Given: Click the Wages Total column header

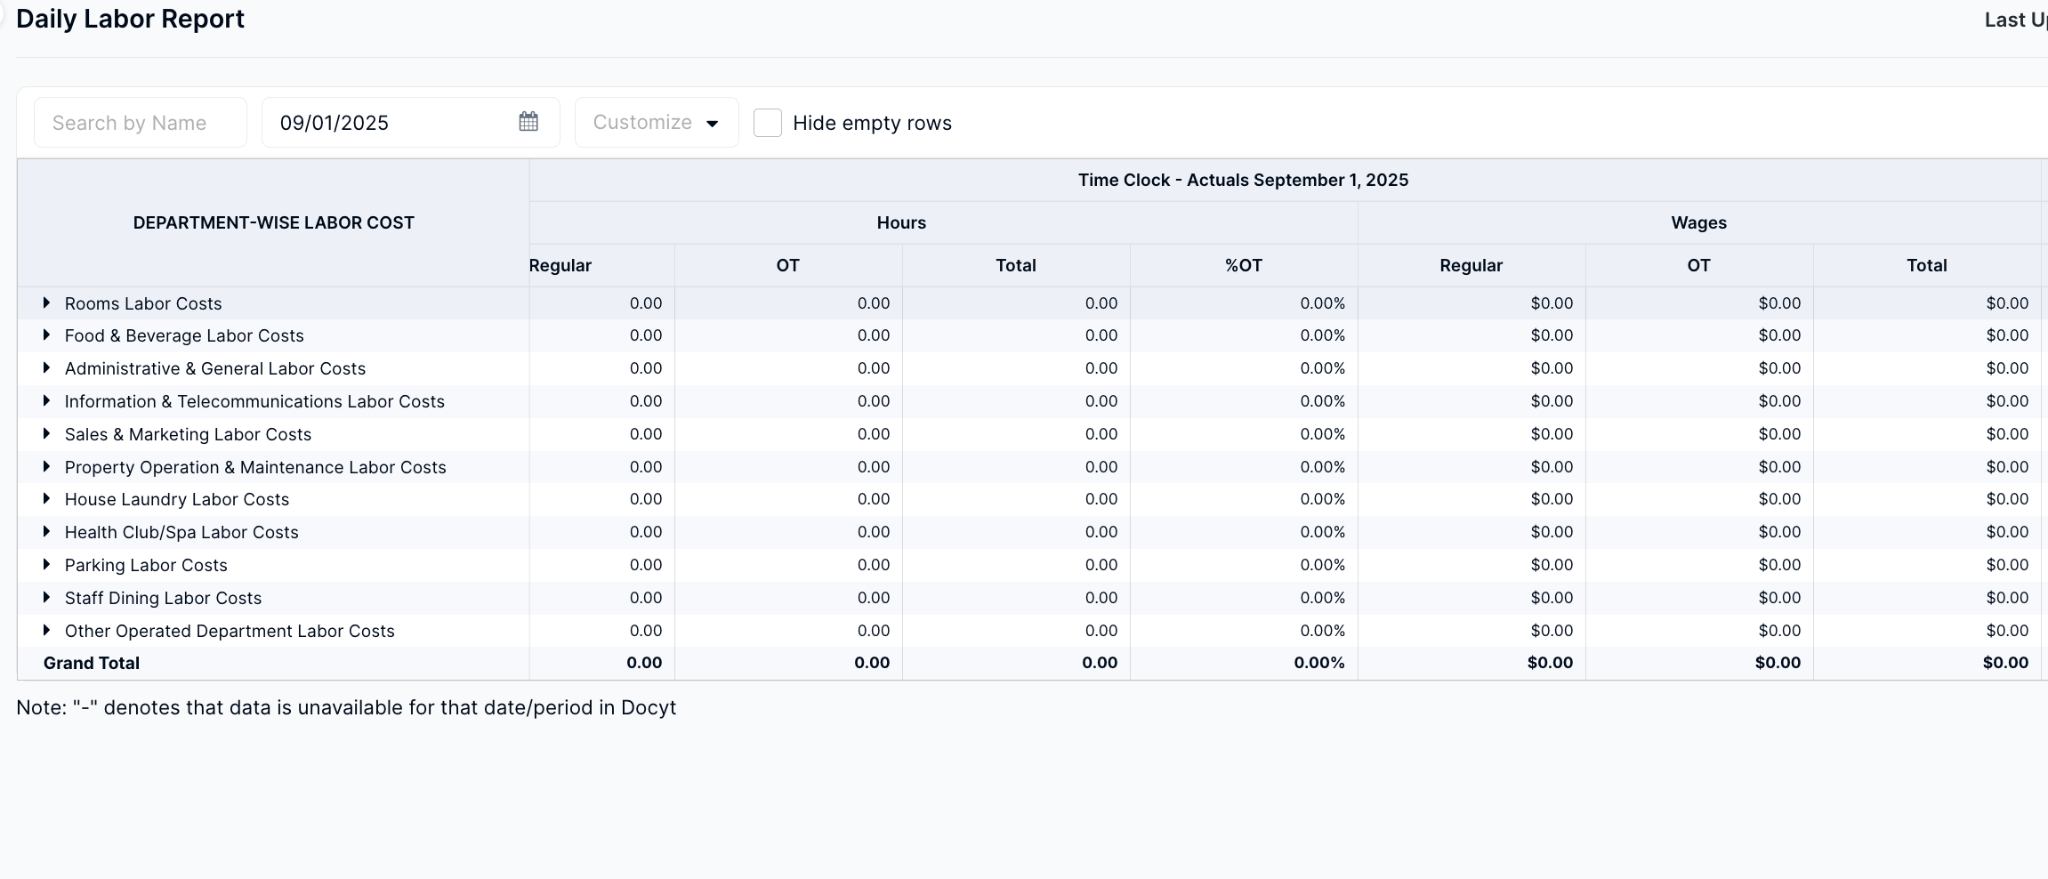Looking at the screenshot, I should click(x=1926, y=265).
